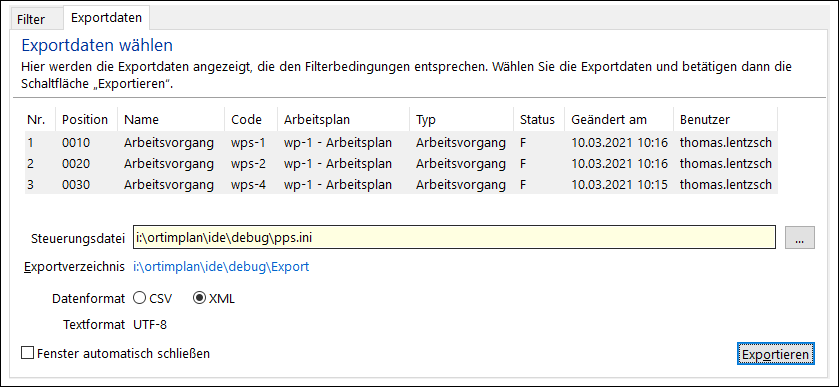This screenshot has height=387, width=839.
Task: Open the export directory link i:\ortimplan\ide\debug\Export
Action: 221,267
